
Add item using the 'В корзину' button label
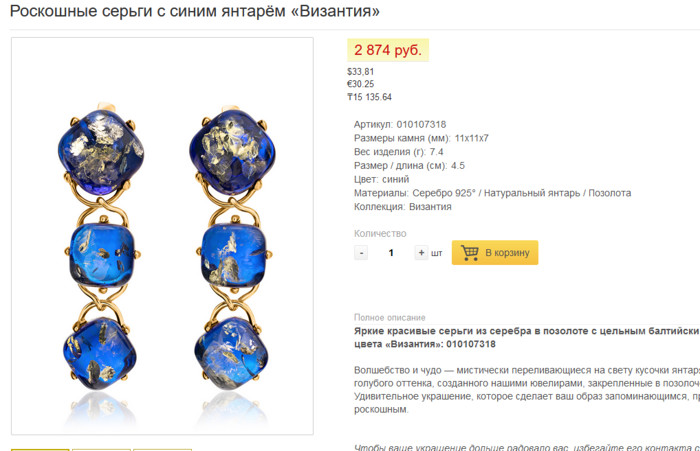click(507, 253)
